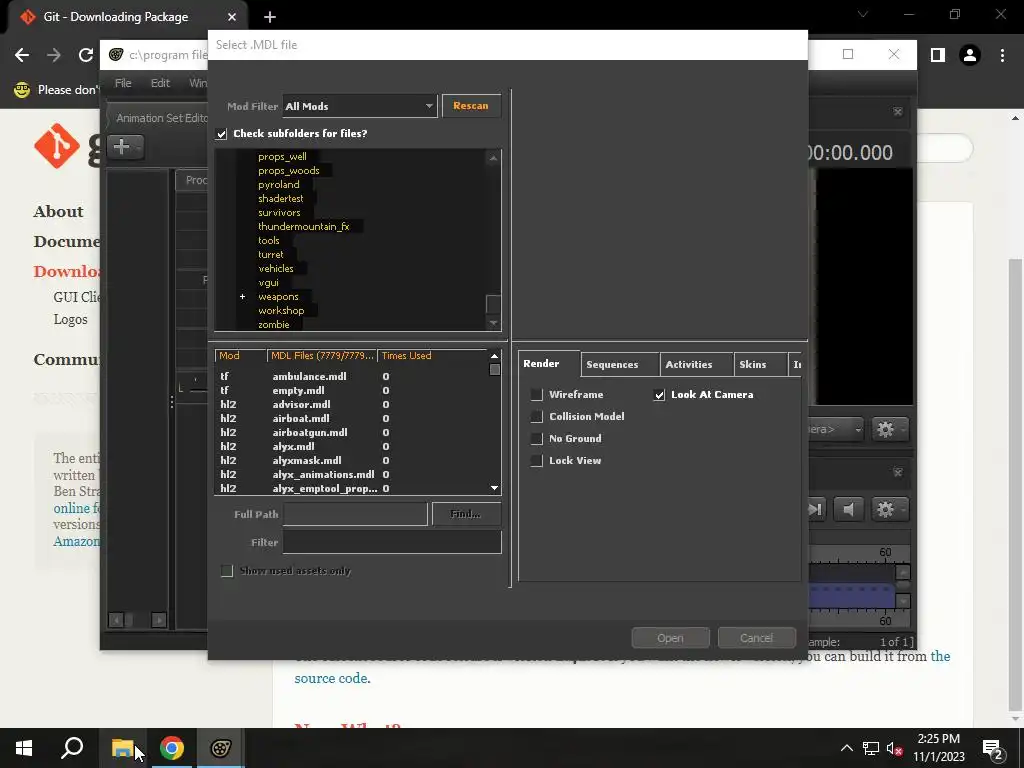Click the MDL list scrollbar thumb
This screenshot has height=768, width=1024.
(494, 370)
